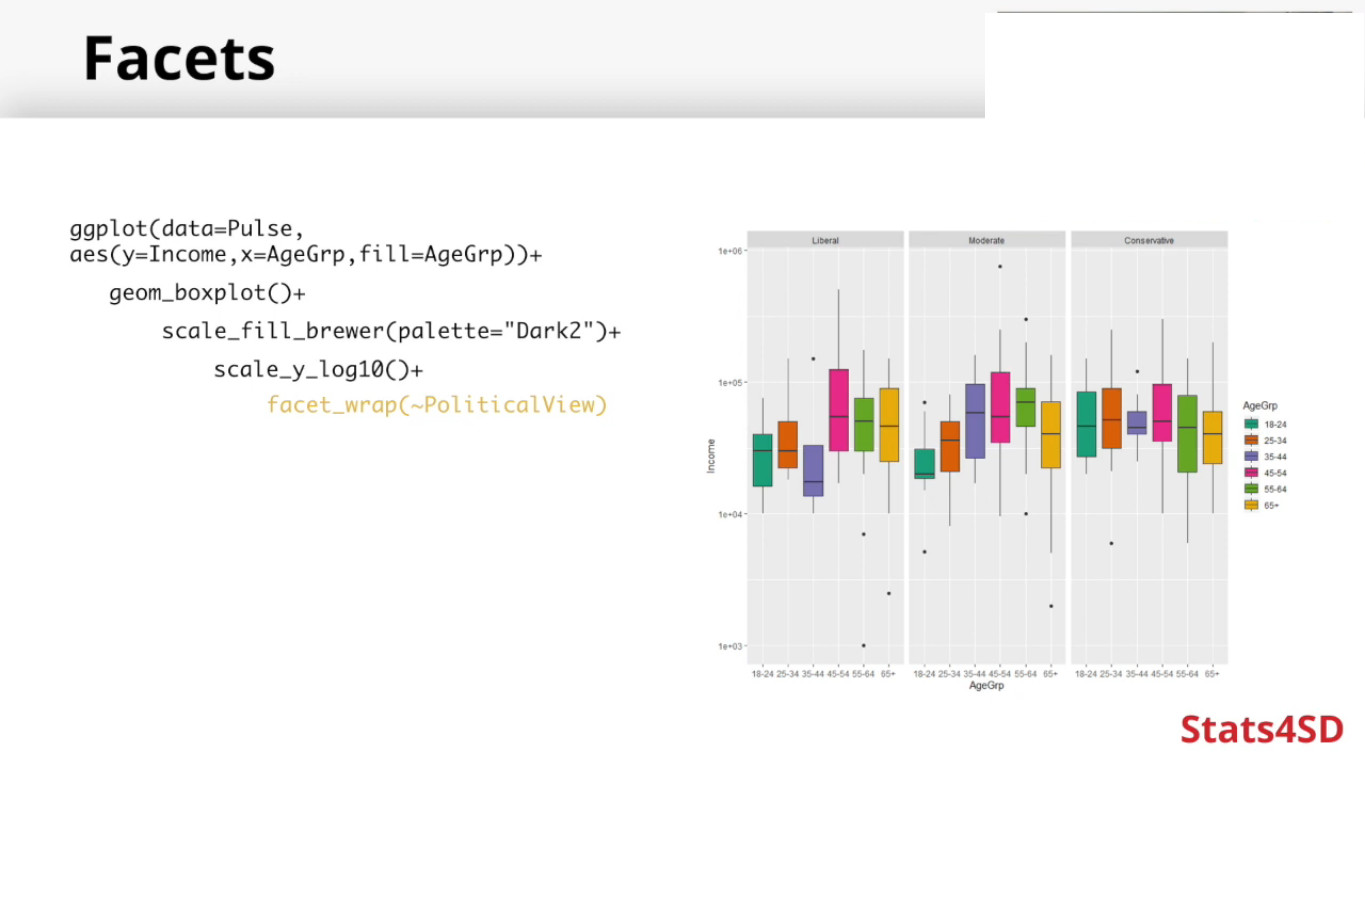Click the scale_fill_brewer palette Dark2 line
This screenshot has height=910, width=1365.
coord(391,331)
